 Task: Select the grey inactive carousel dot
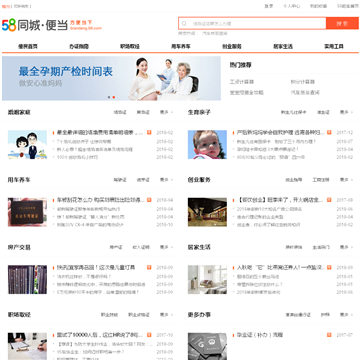(109, 97)
